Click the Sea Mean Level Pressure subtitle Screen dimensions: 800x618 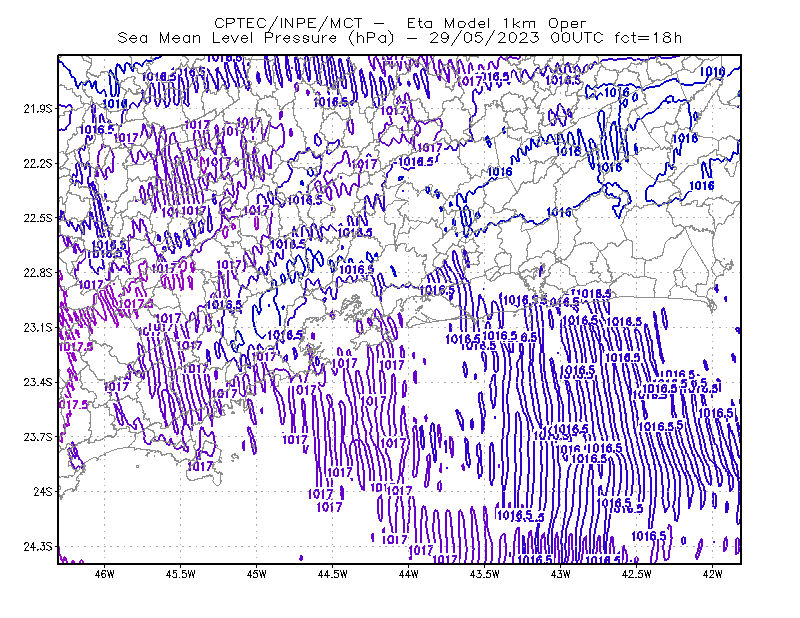(x=399, y=38)
